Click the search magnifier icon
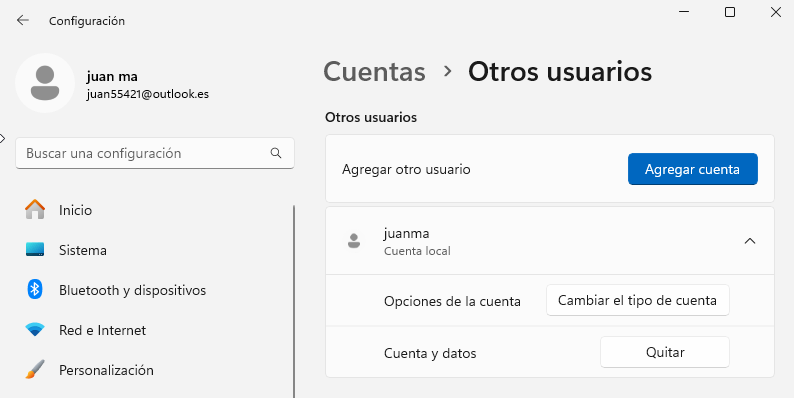 [276, 153]
